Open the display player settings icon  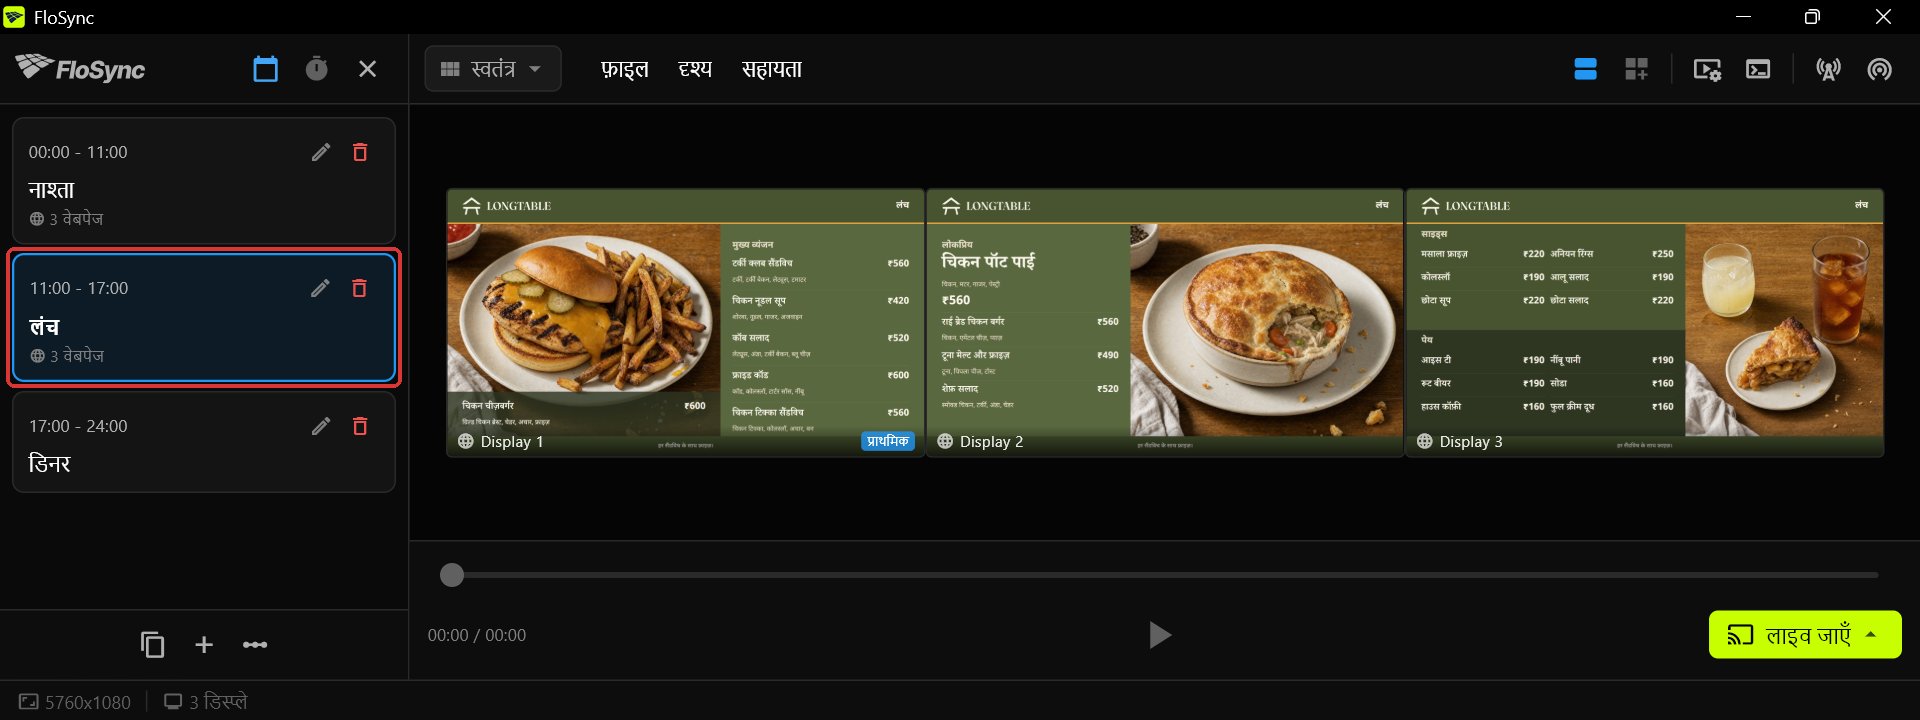(x=1707, y=69)
